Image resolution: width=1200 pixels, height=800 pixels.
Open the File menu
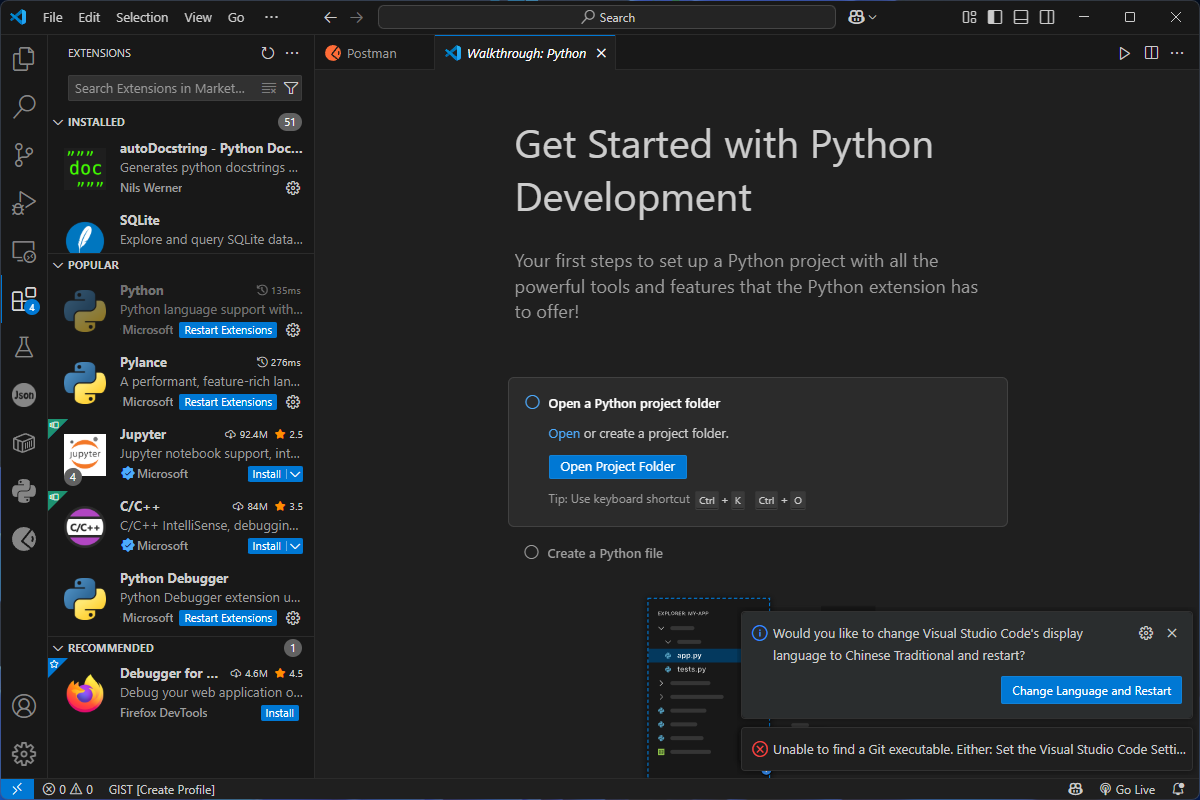[x=53, y=17]
